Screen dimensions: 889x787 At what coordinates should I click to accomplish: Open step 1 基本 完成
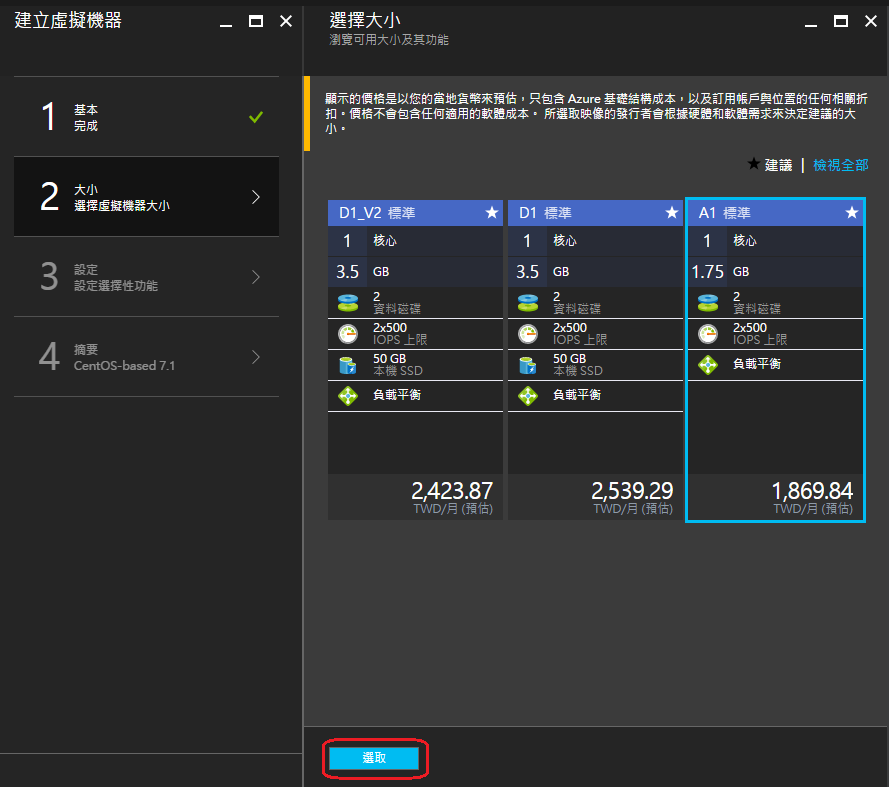[146, 117]
